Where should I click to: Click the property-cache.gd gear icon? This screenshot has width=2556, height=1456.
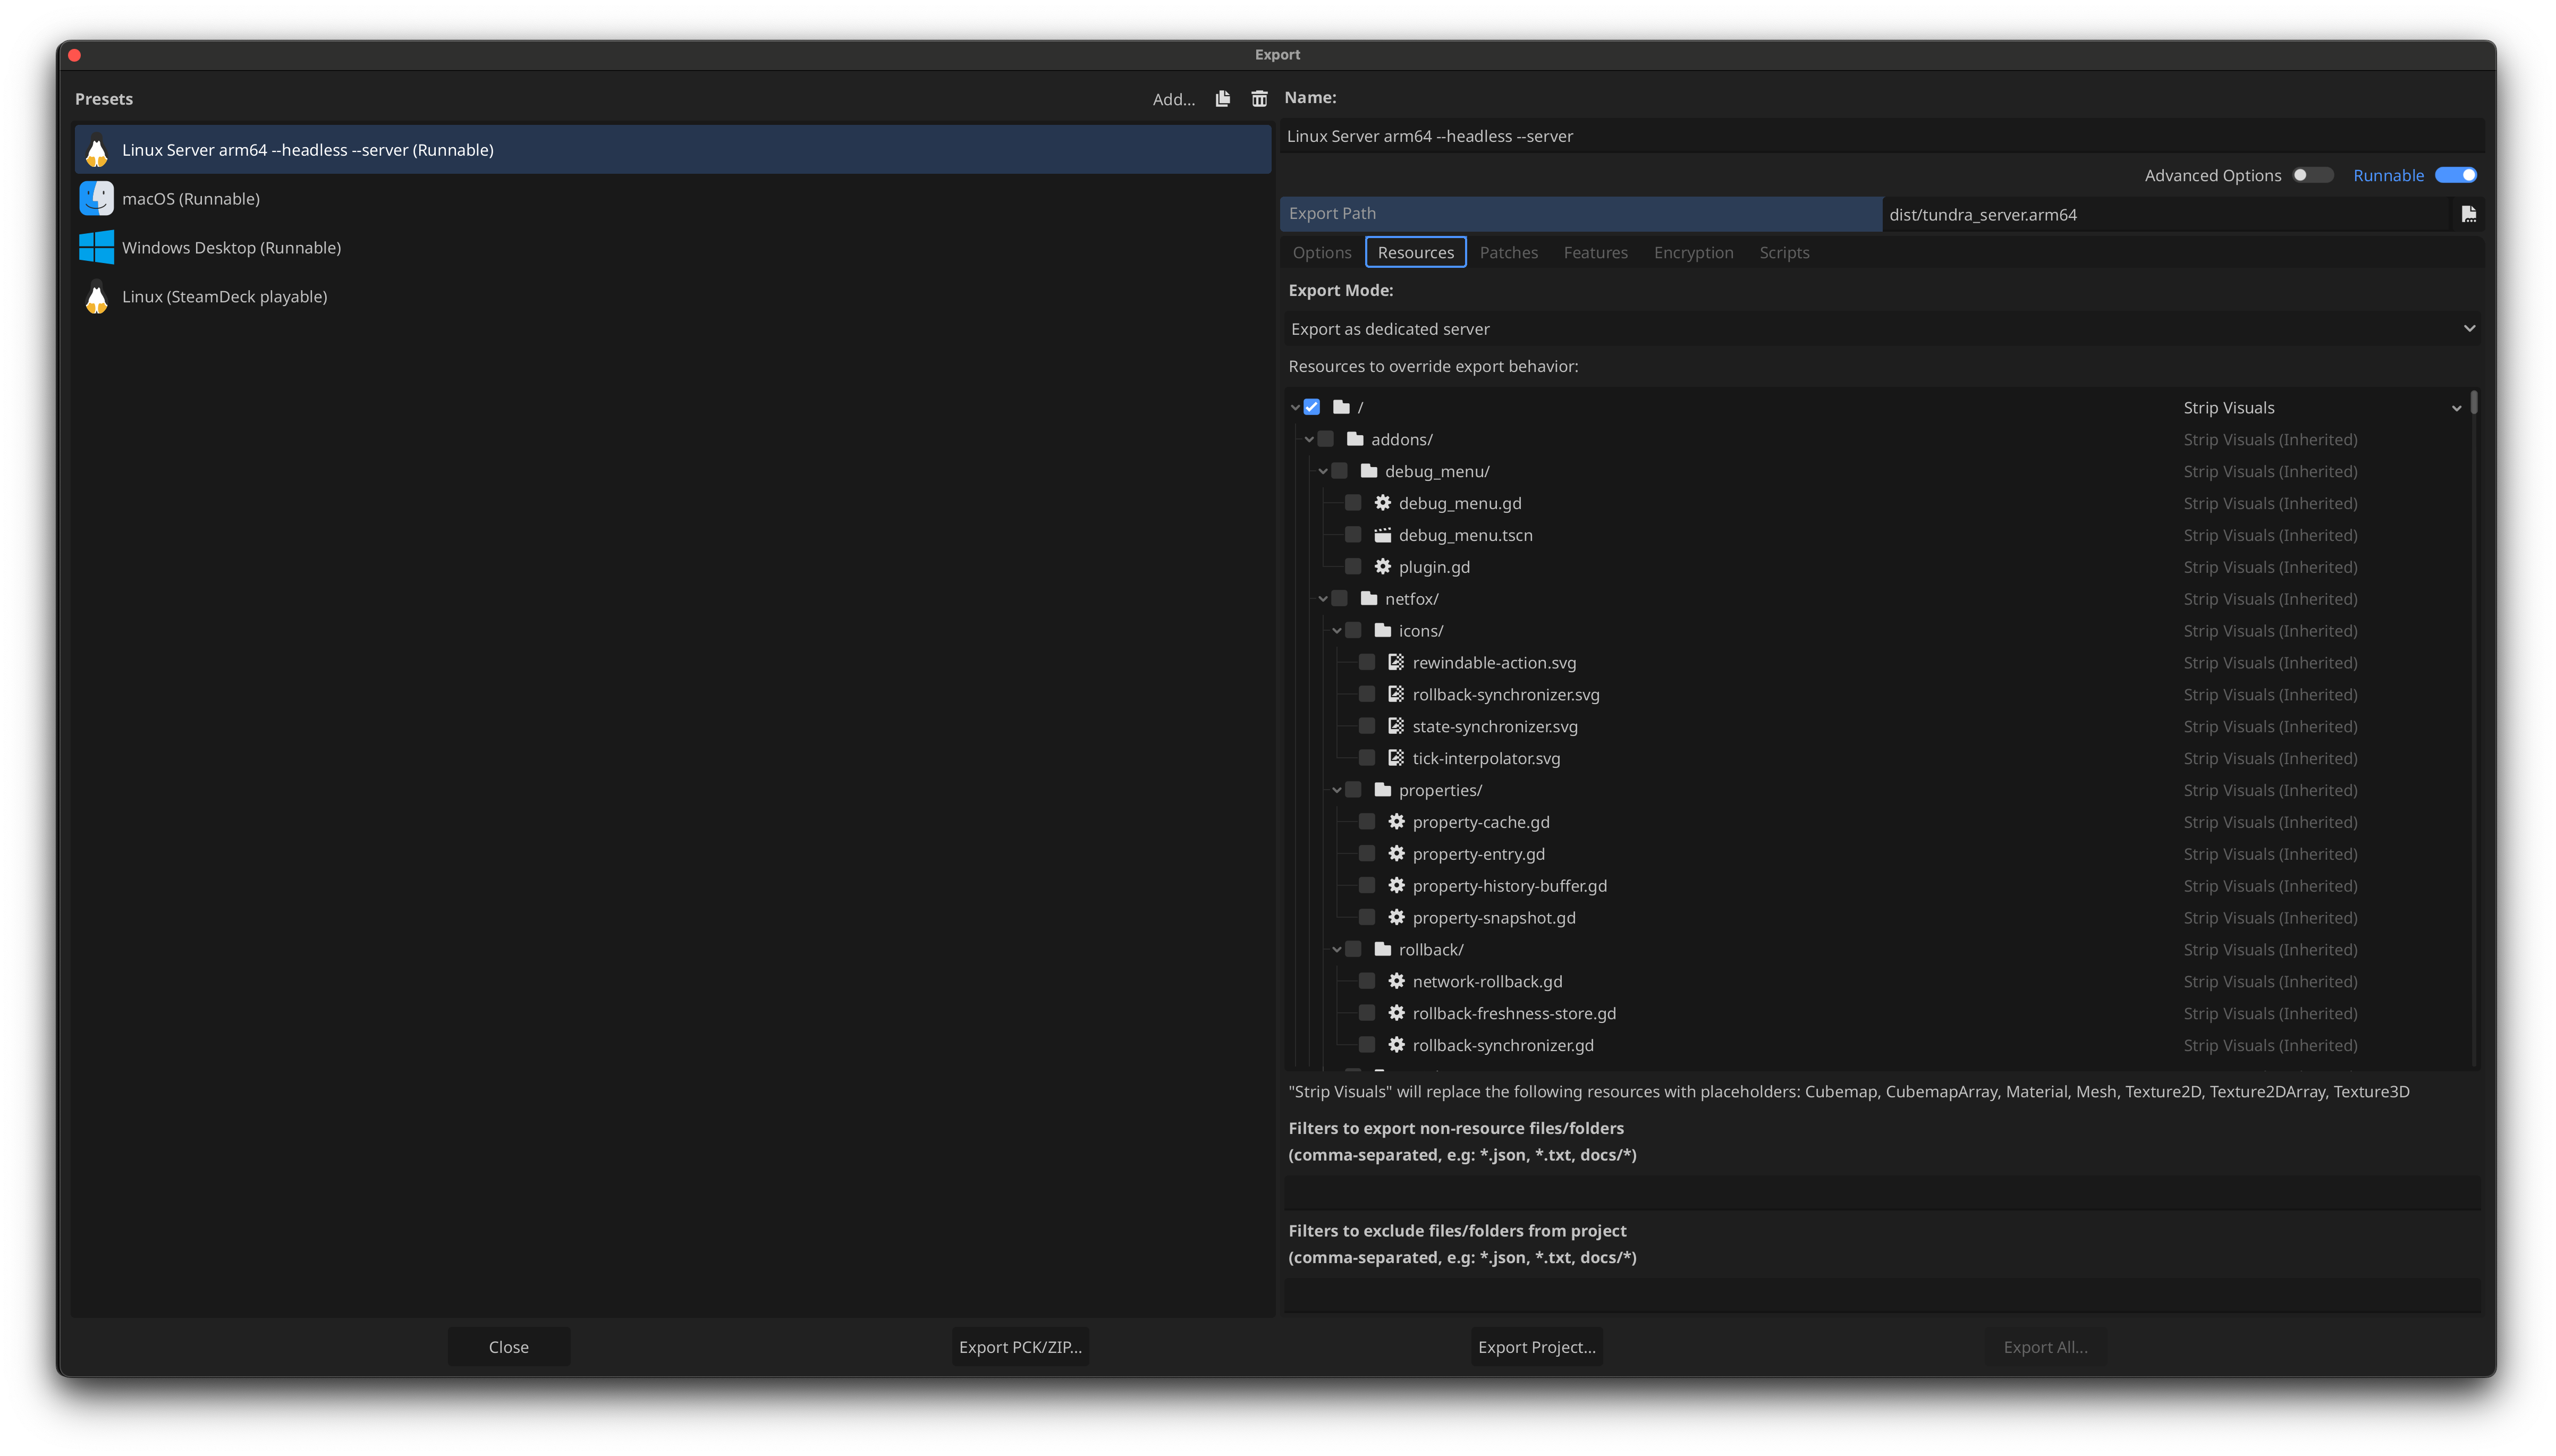point(1396,822)
